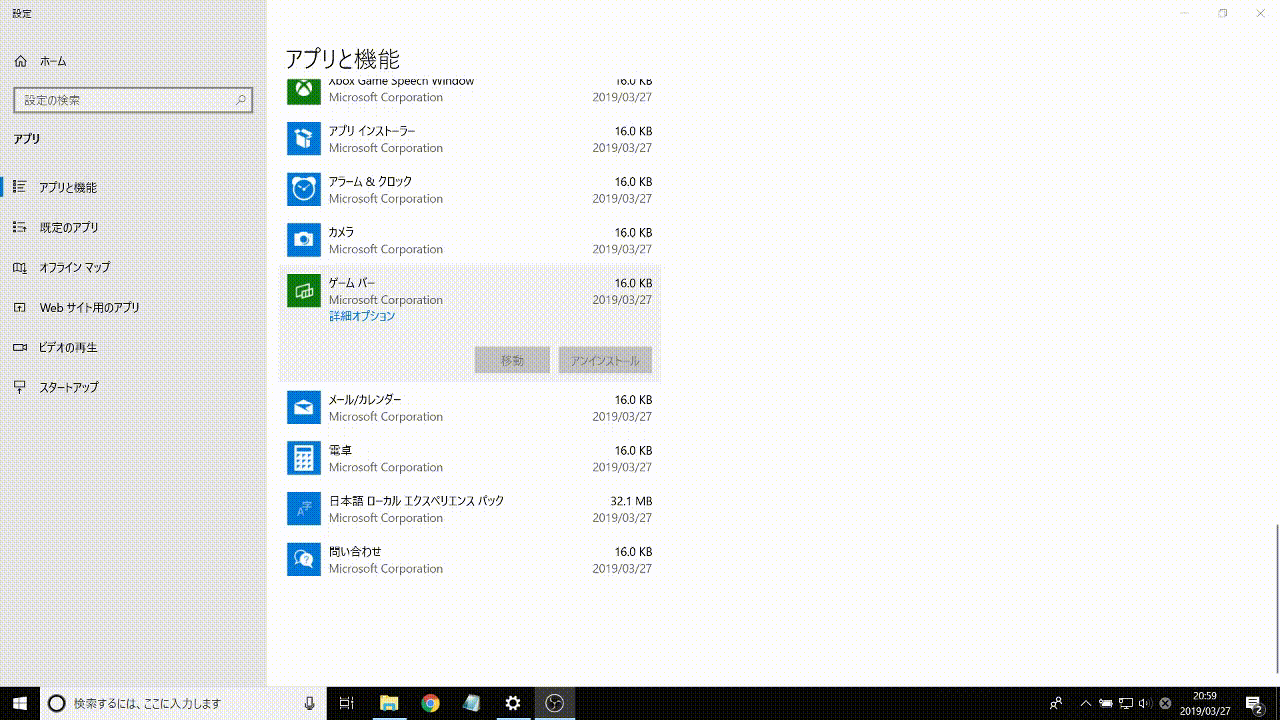This screenshot has height=720, width=1280.
Task: Select the 問い合わせ list entry name
Action: click(x=355, y=552)
